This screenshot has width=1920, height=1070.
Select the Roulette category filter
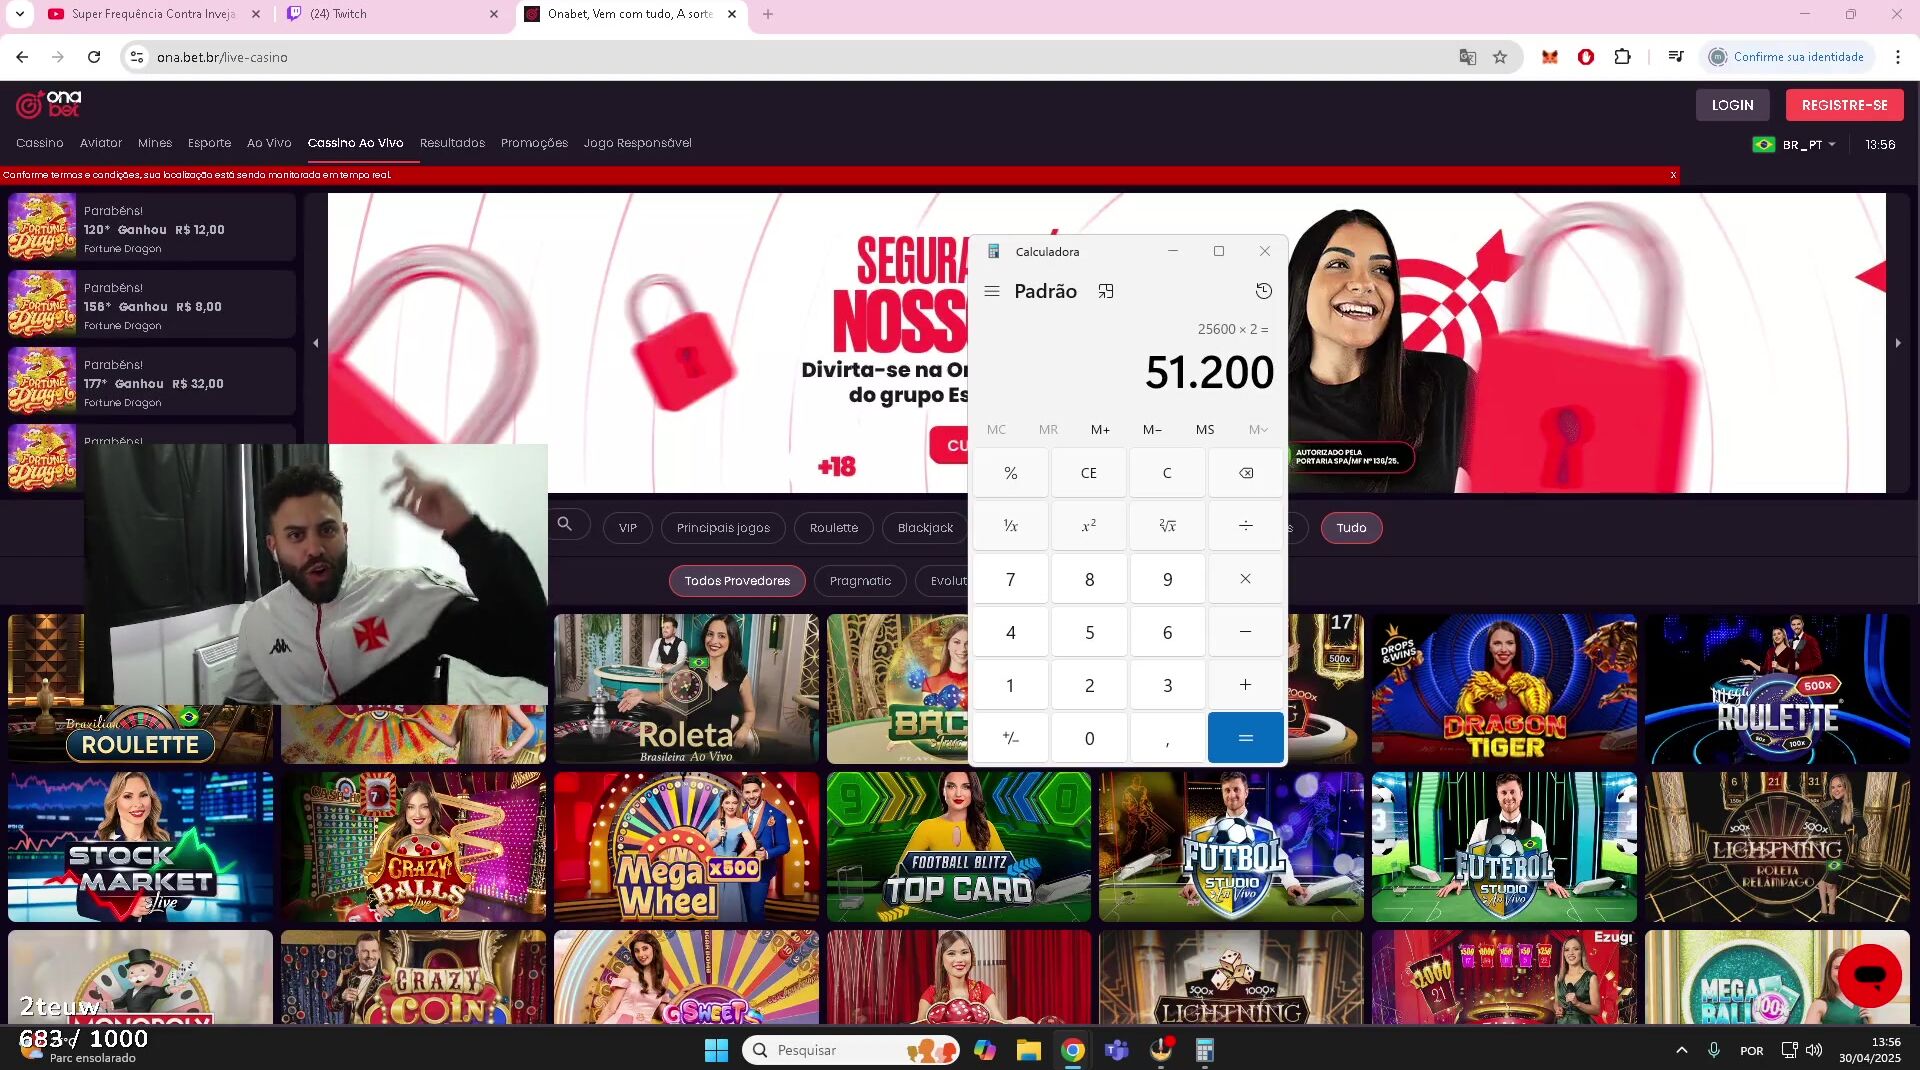tap(834, 528)
